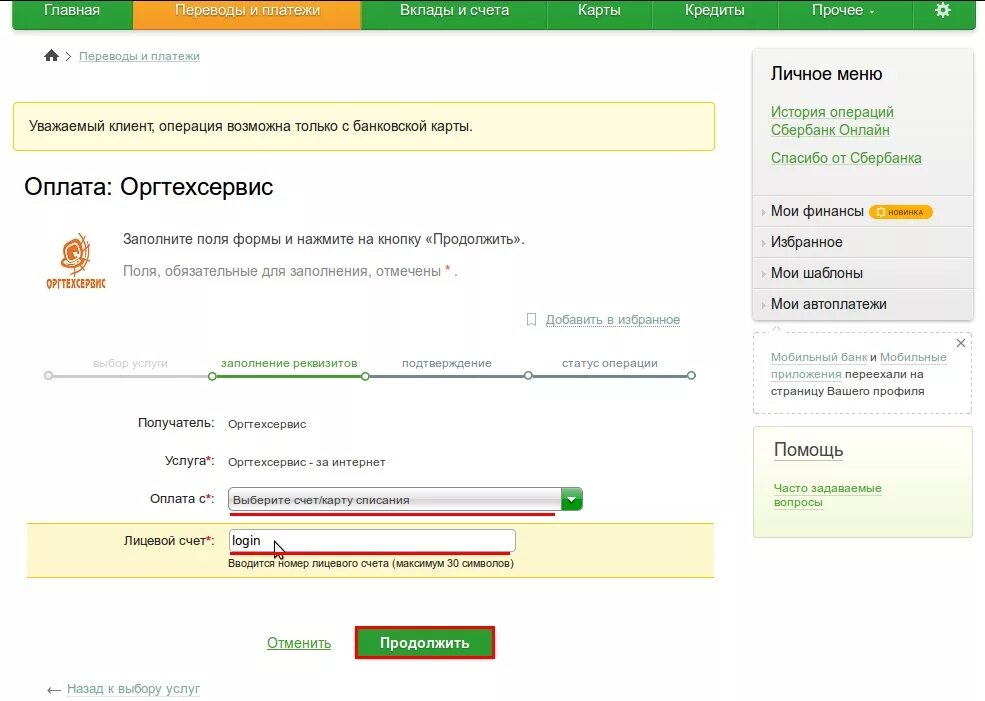
Task: Click the Оргтехсервис logo image
Action: tap(76, 261)
